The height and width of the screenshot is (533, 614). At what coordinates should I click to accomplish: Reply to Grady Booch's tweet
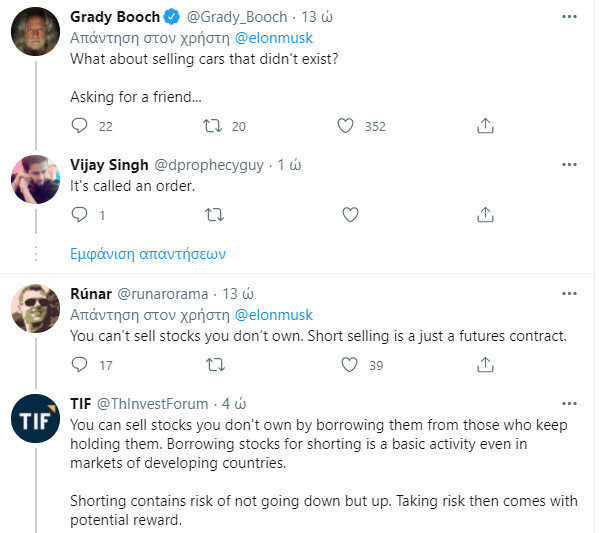click(81, 126)
